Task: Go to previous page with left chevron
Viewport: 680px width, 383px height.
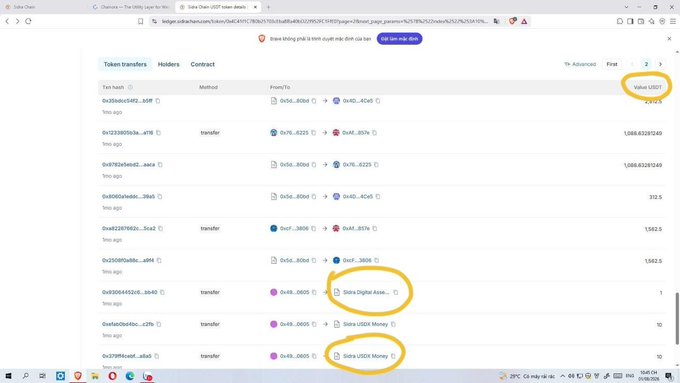Action: click(x=632, y=64)
